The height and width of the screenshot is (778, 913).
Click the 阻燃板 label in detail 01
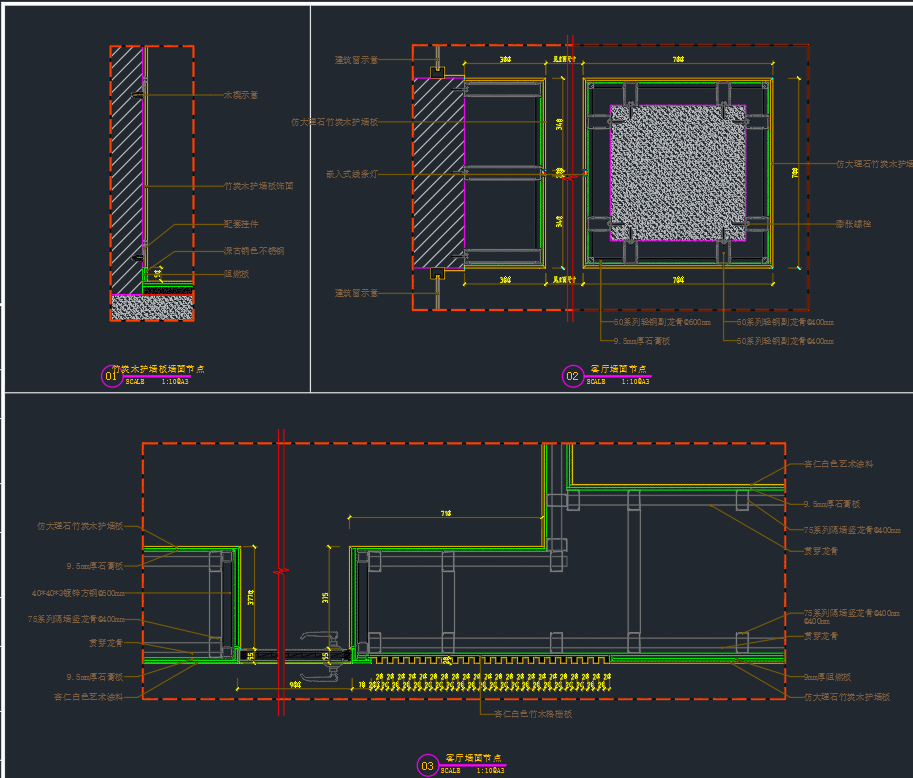click(236, 274)
